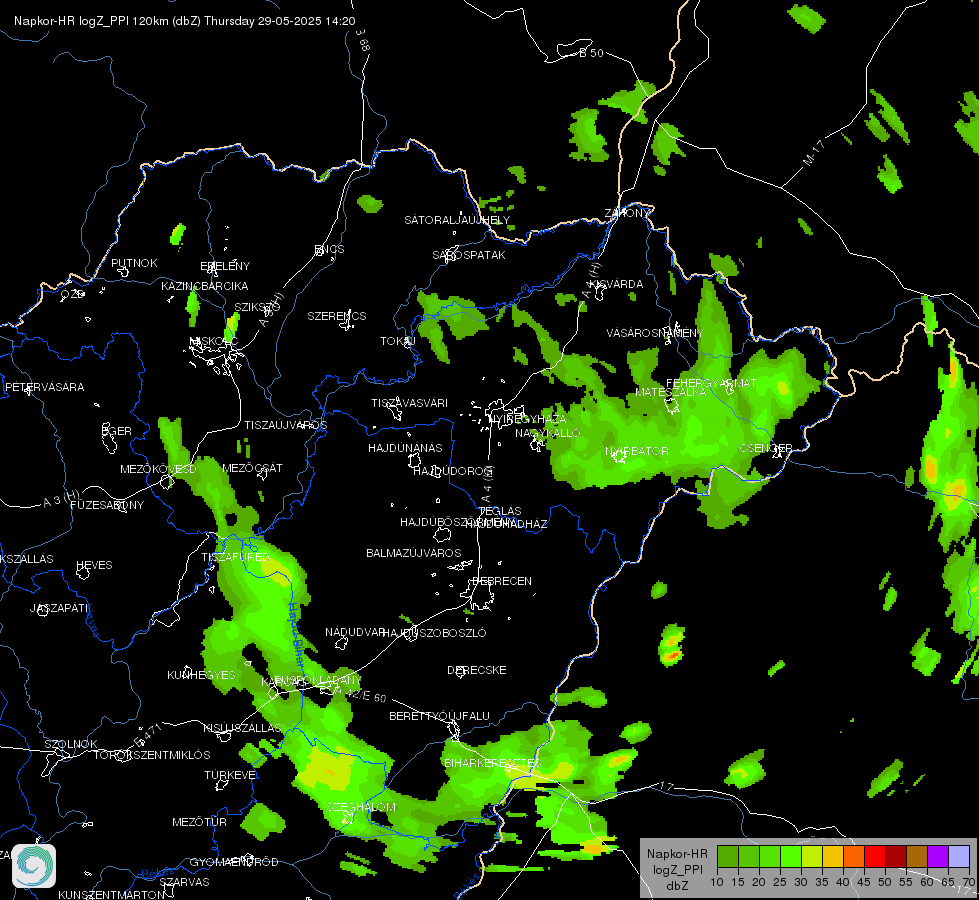Click the SZARVAS town label
This screenshot has height=900, width=979.
pyautogui.click(x=184, y=882)
